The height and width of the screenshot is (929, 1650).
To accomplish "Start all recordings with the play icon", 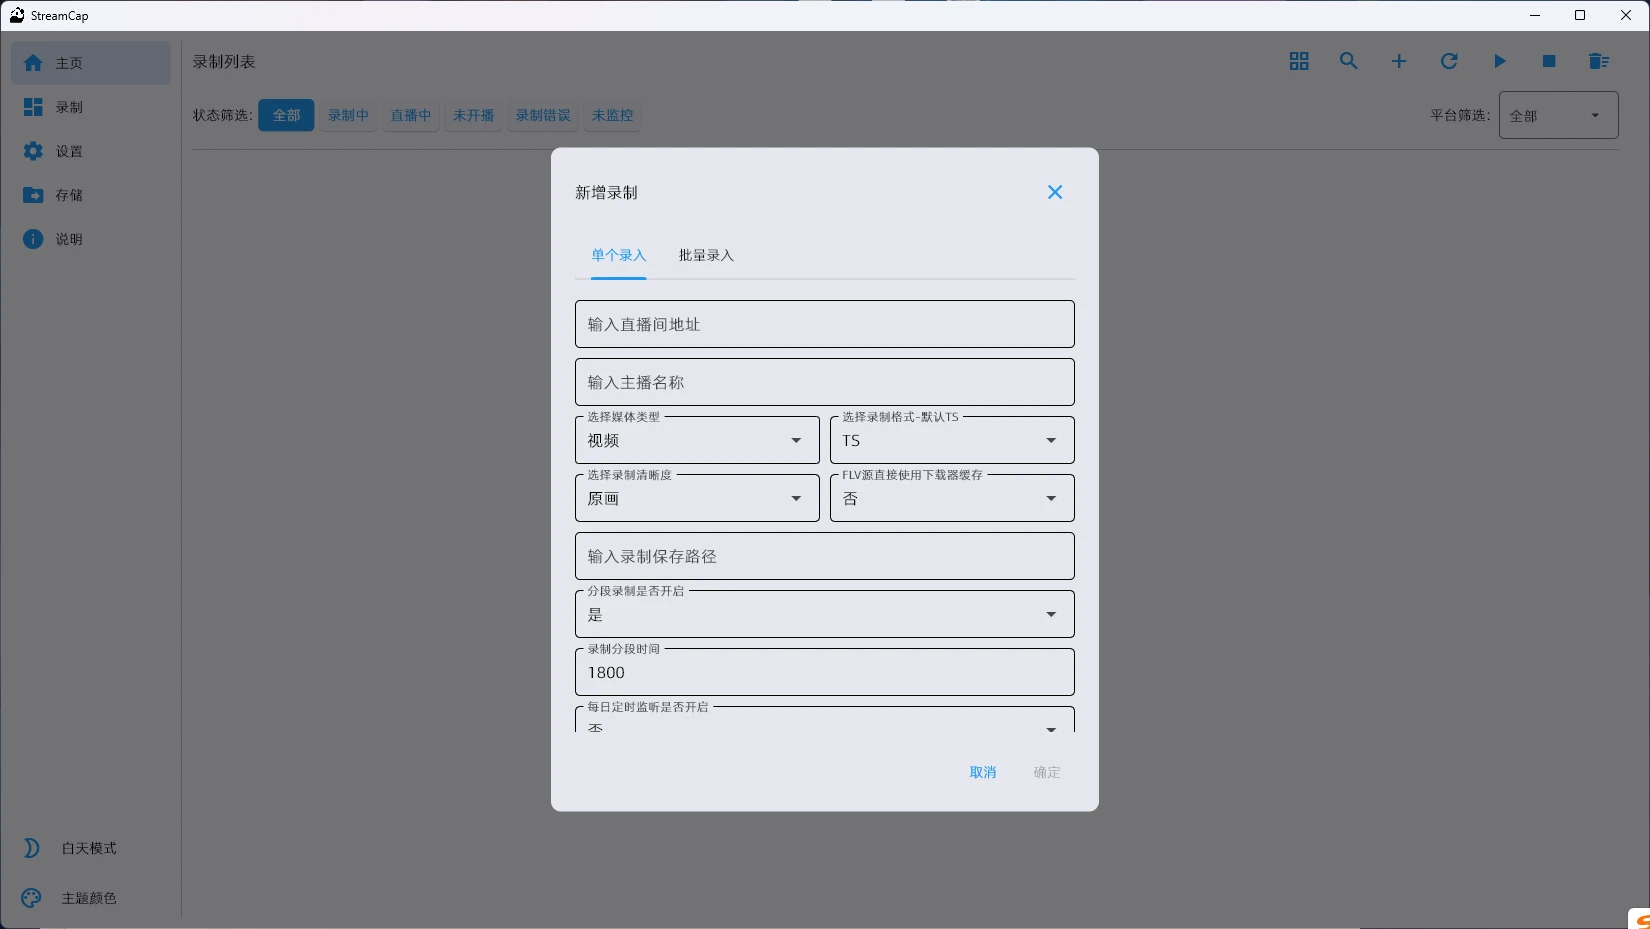I will [x=1499, y=61].
